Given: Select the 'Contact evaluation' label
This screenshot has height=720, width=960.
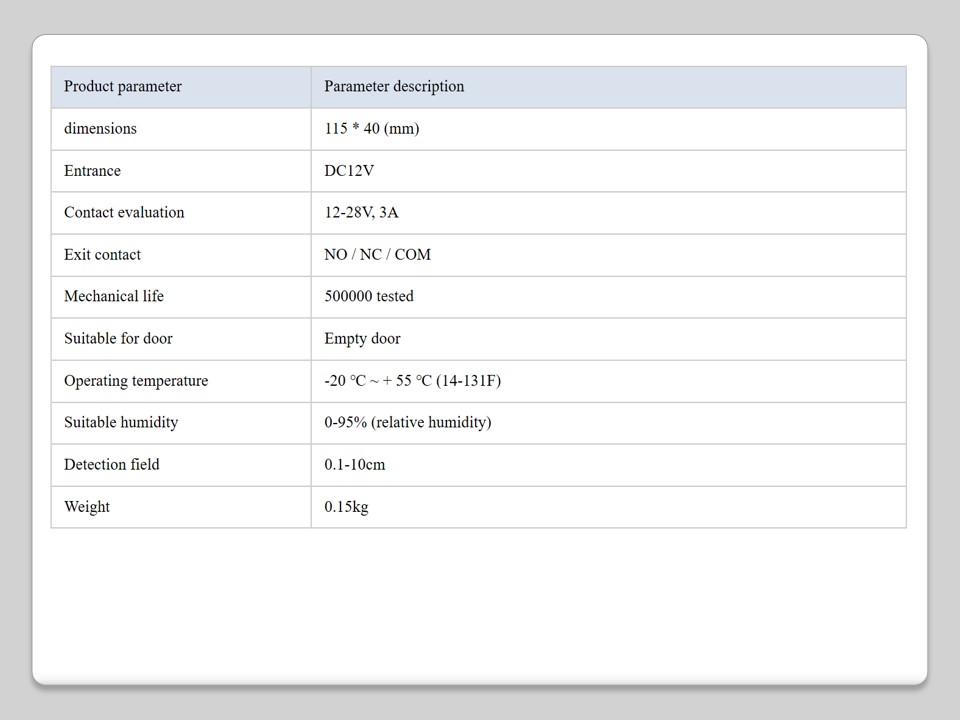Looking at the screenshot, I should pos(124,213).
